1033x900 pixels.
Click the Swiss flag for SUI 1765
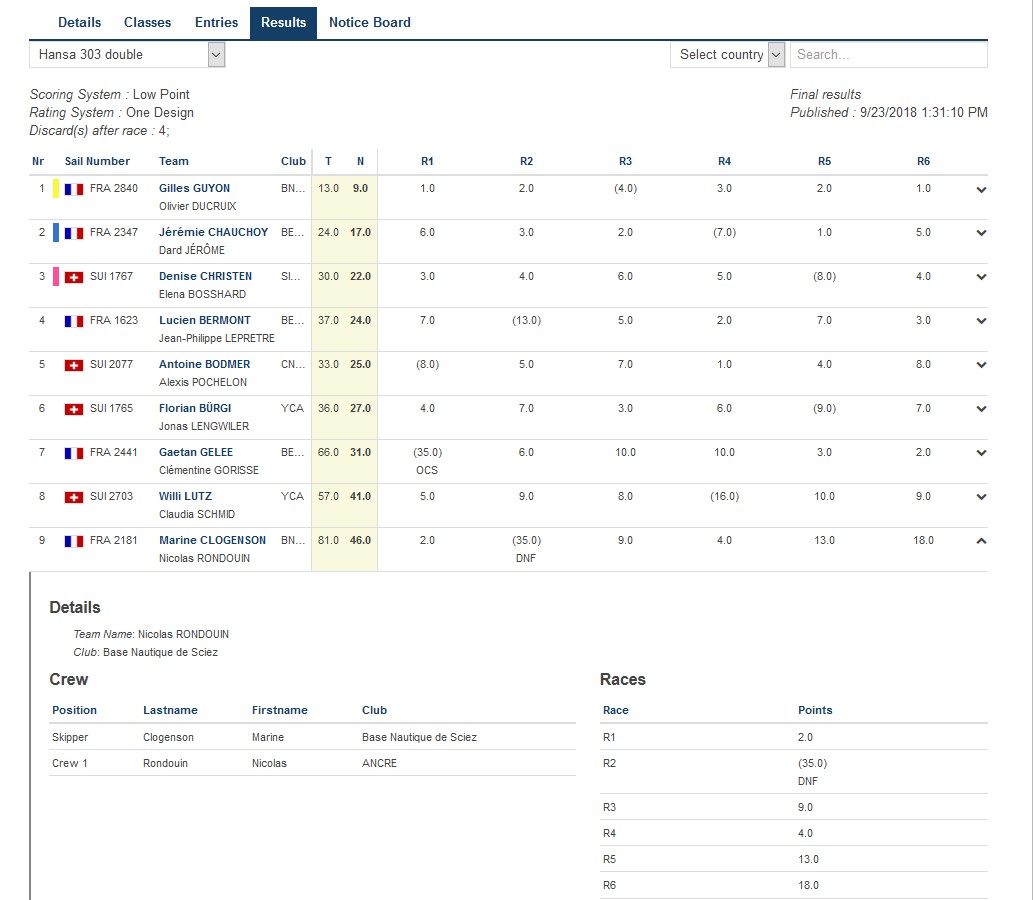(x=74, y=409)
